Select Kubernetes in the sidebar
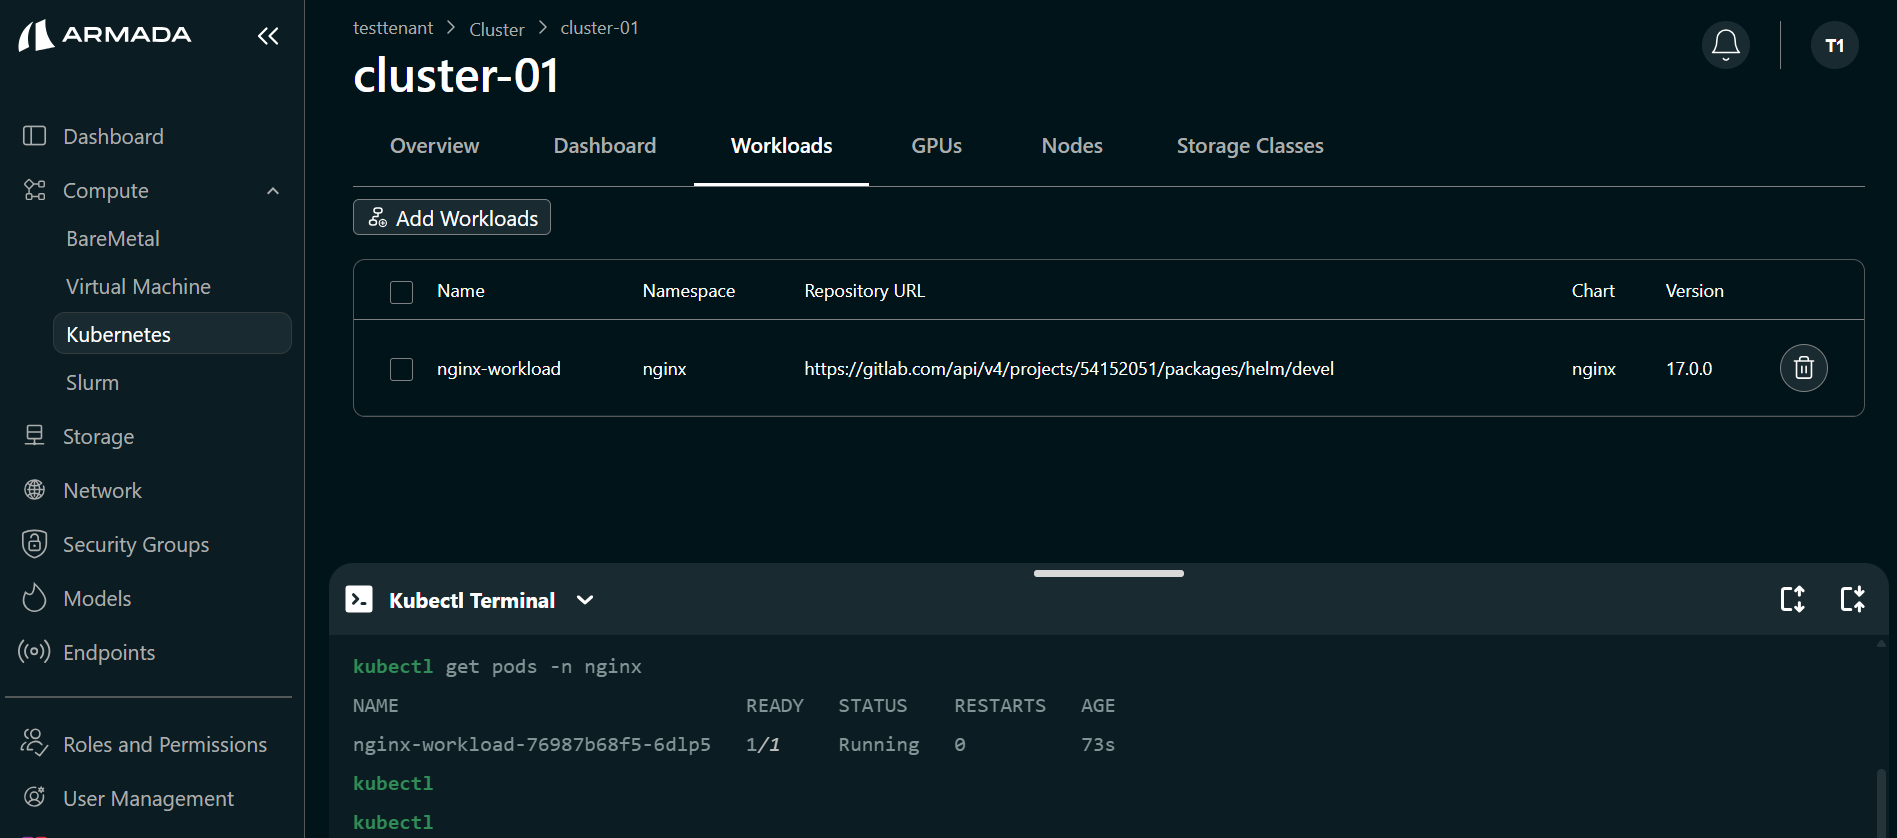Viewport: 1897px width, 838px height. click(172, 333)
